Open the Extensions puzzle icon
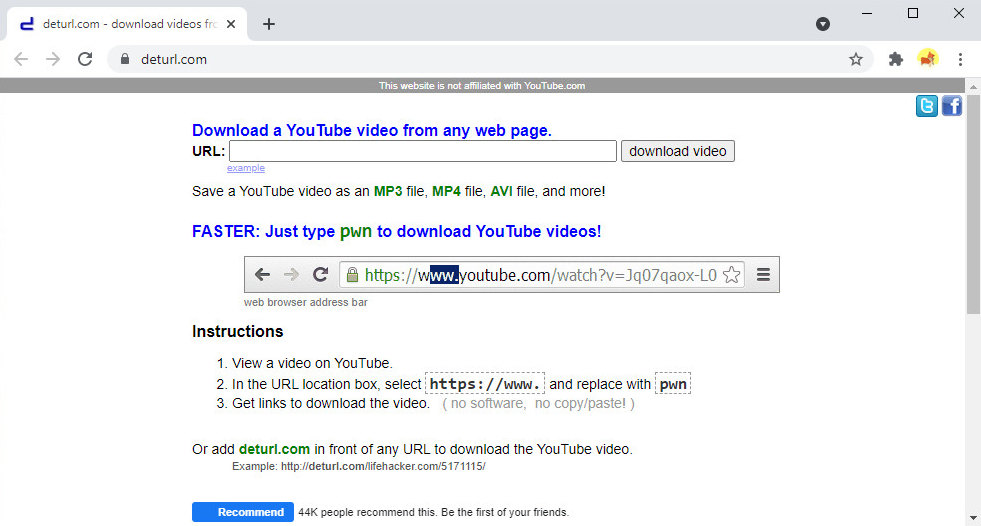The height and width of the screenshot is (526, 981). click(895, 59)
